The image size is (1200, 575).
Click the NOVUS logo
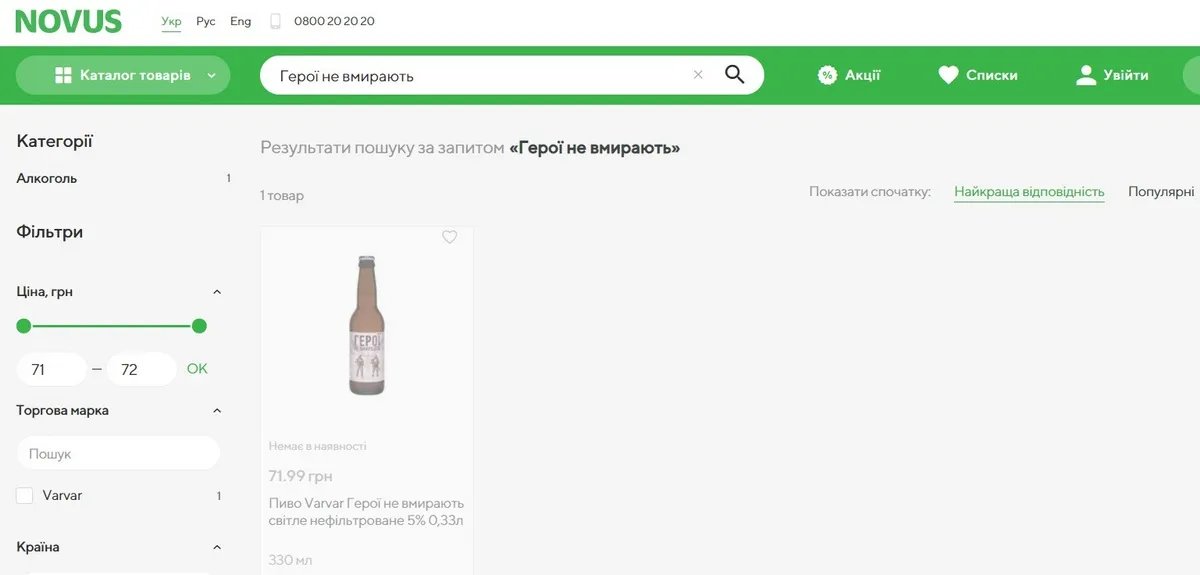tap(68, 21)
